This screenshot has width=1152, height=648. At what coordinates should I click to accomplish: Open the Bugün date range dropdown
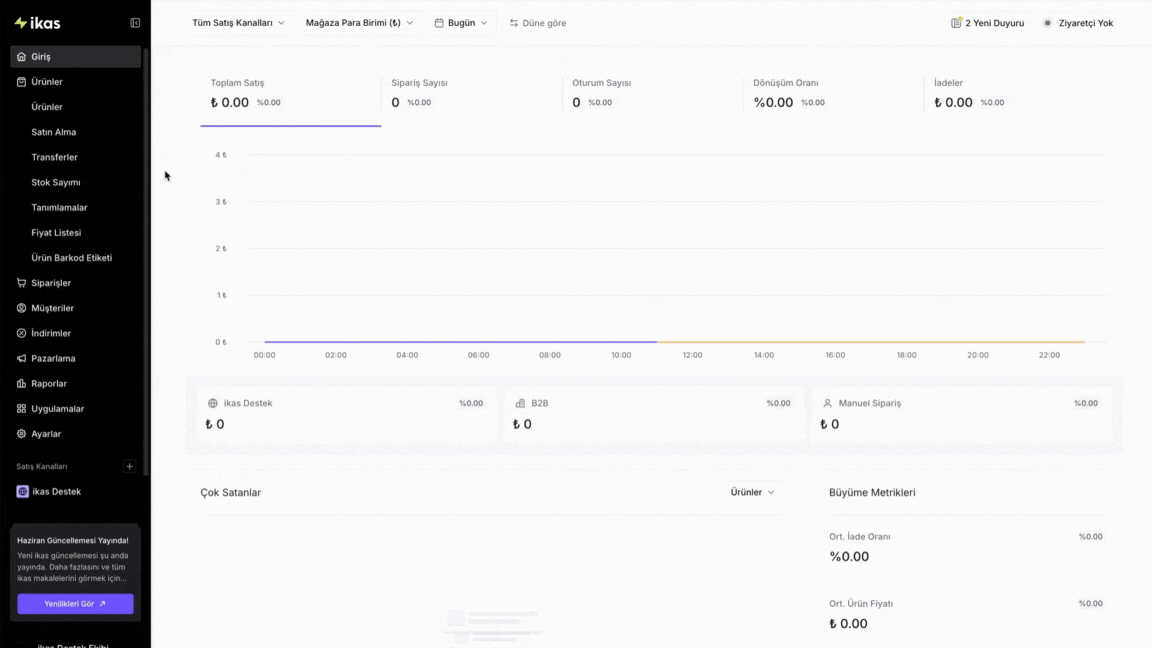pos(461,23)
